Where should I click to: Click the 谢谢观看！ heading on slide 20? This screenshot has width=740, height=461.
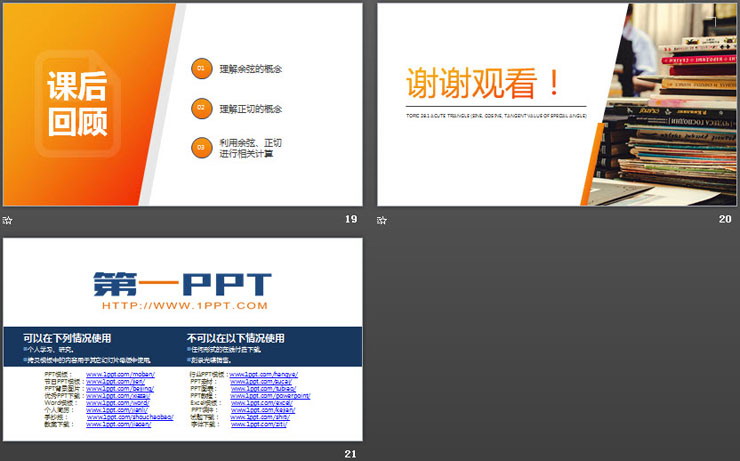click(x=483, y=83)
